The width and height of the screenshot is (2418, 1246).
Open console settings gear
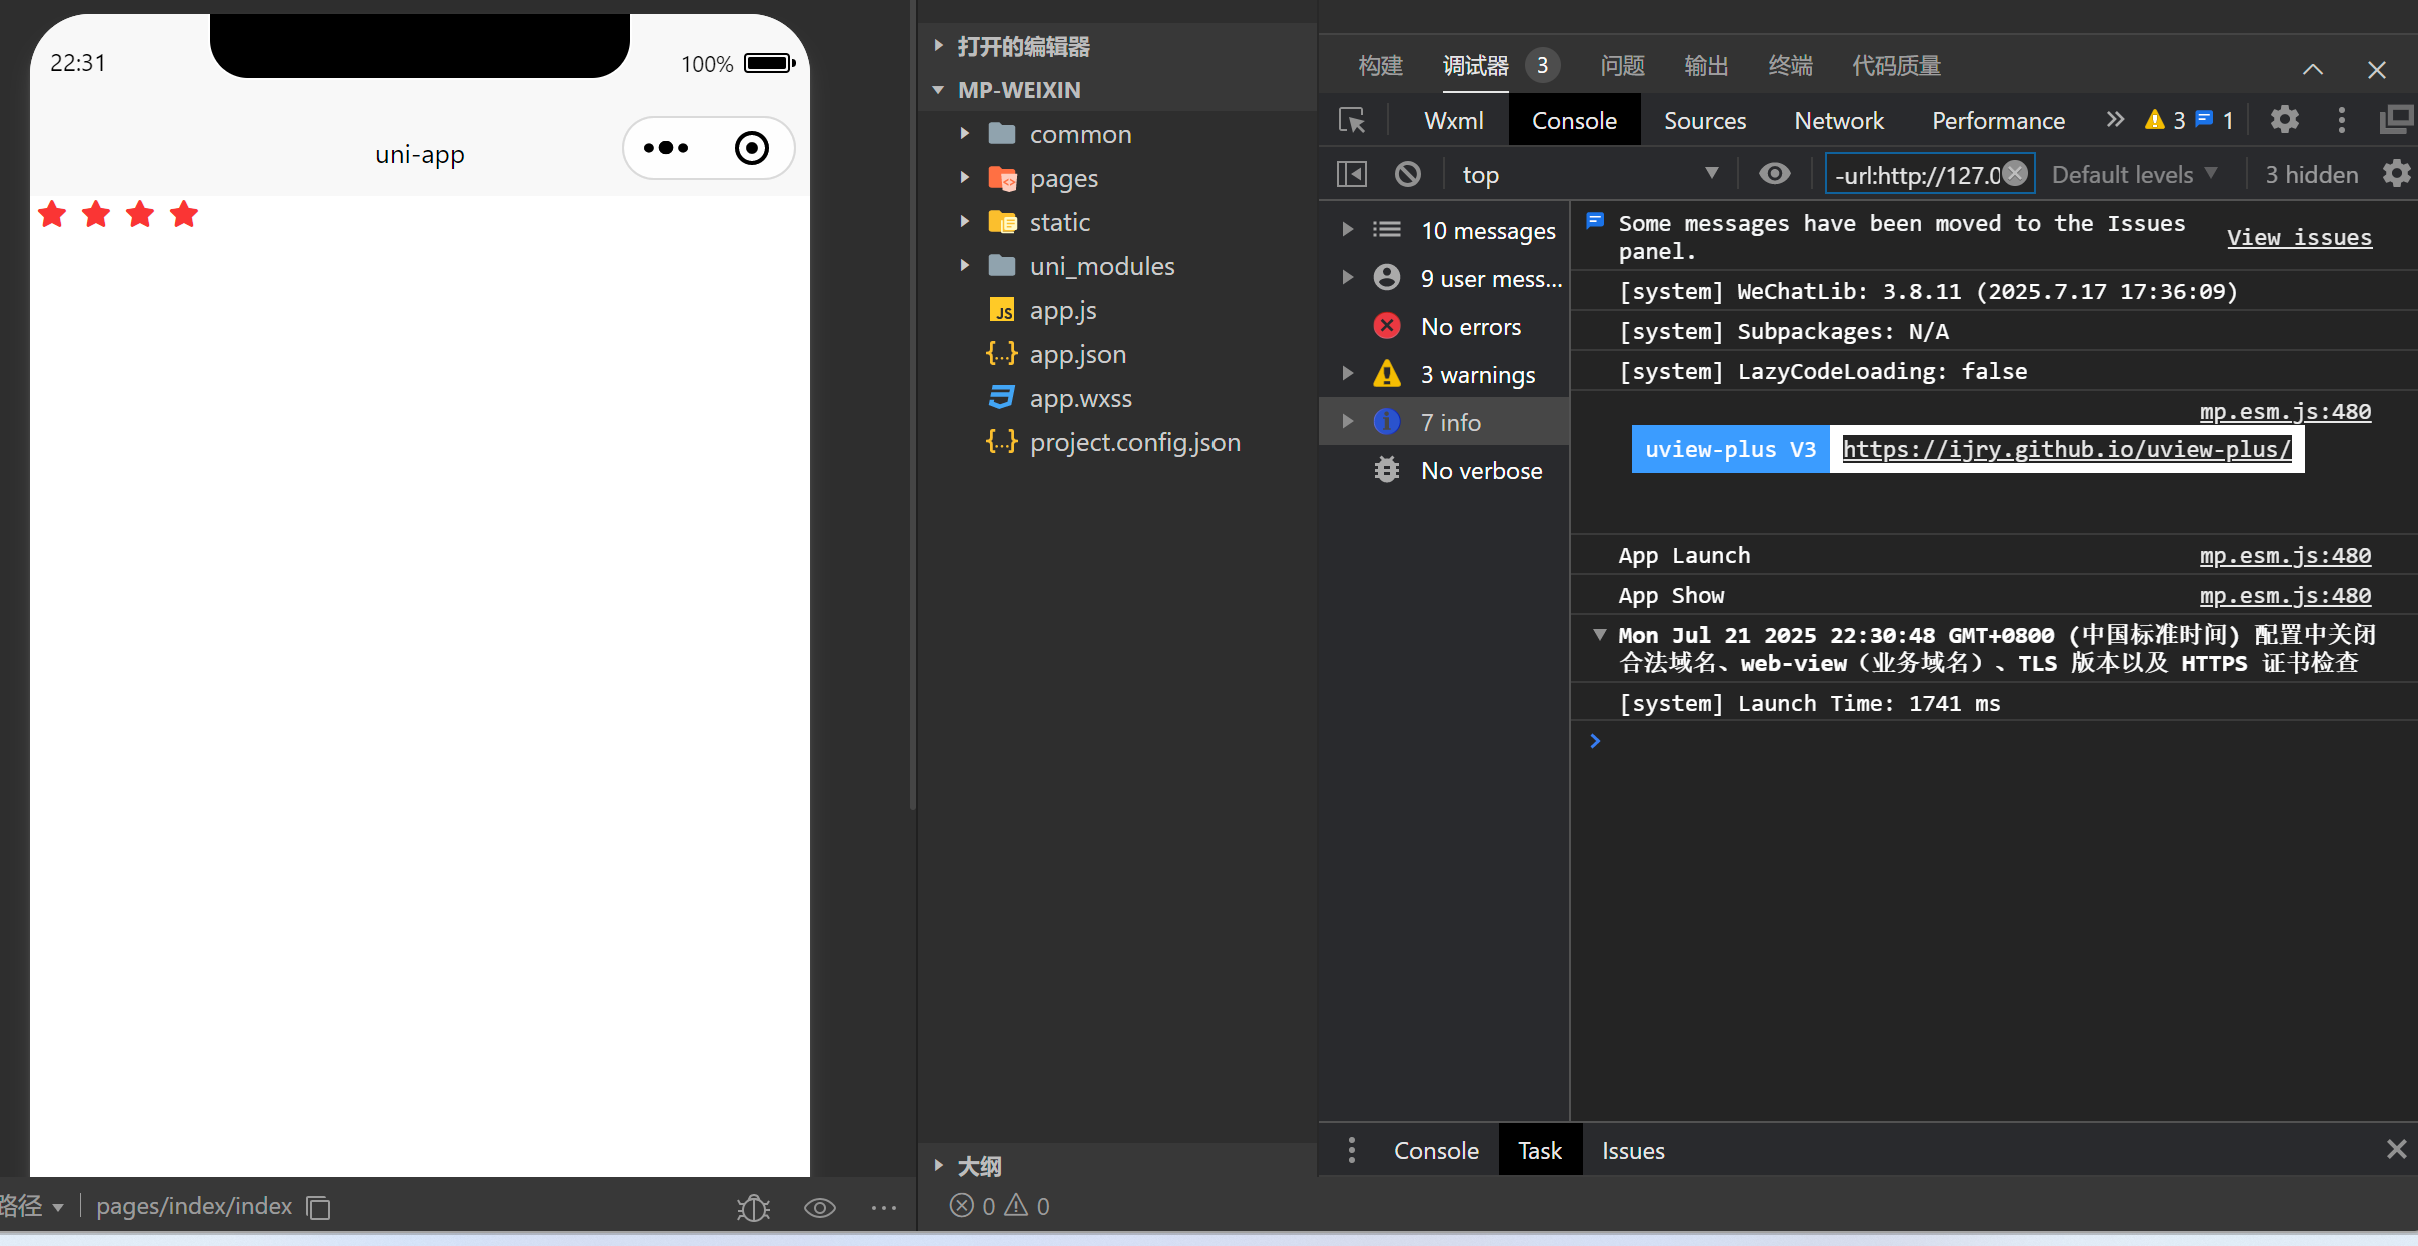pos(2396,173)
